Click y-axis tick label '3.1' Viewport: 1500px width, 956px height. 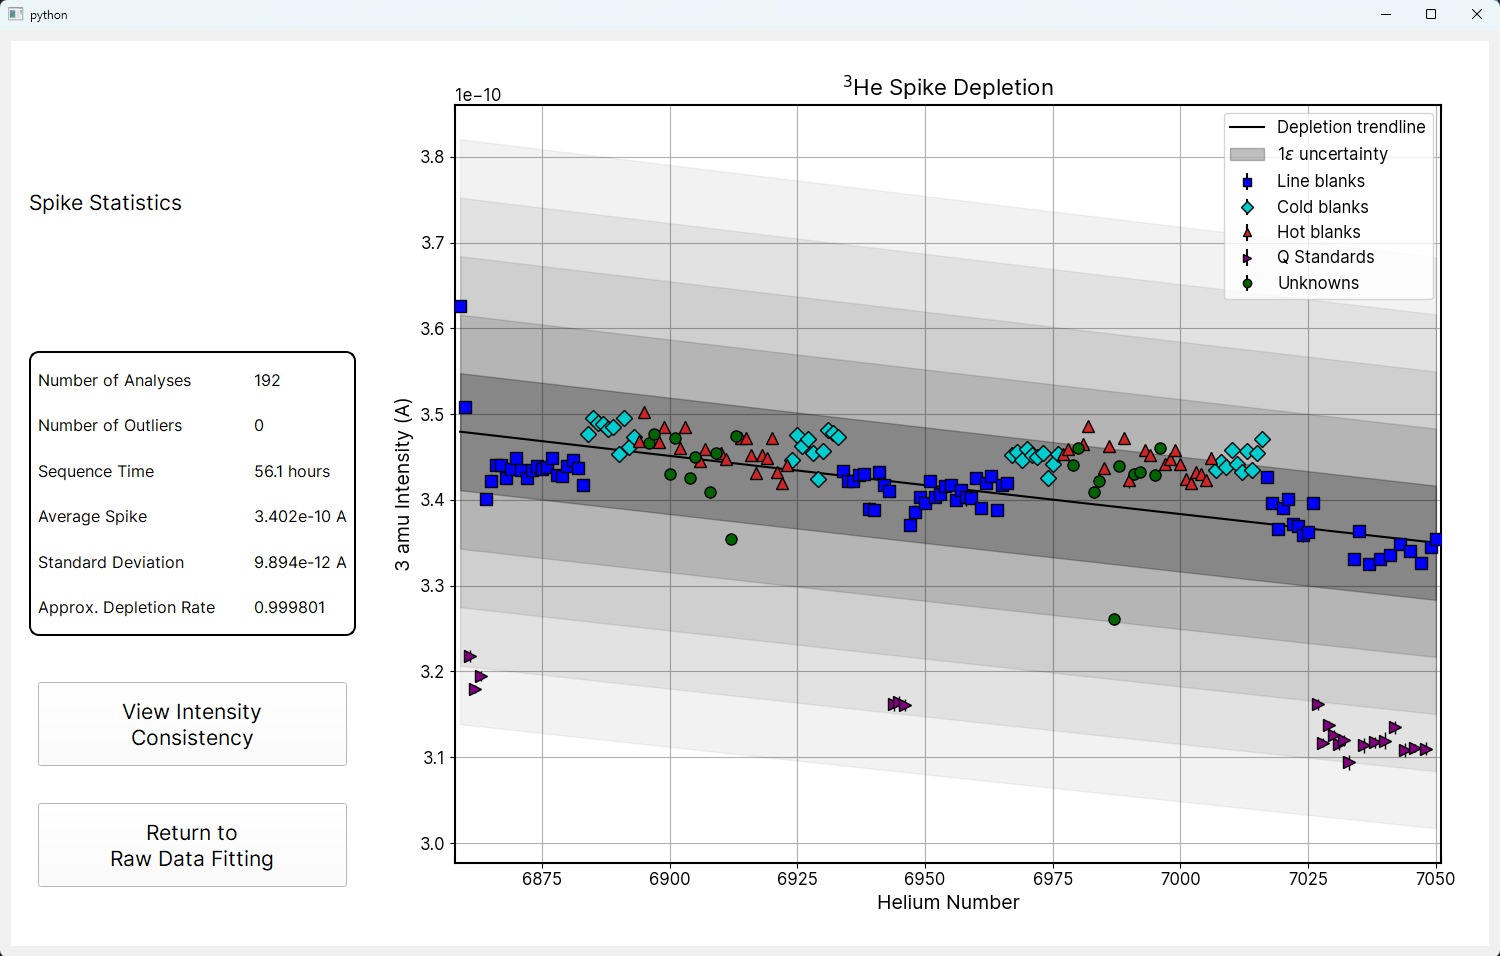(x=432, y=758)
